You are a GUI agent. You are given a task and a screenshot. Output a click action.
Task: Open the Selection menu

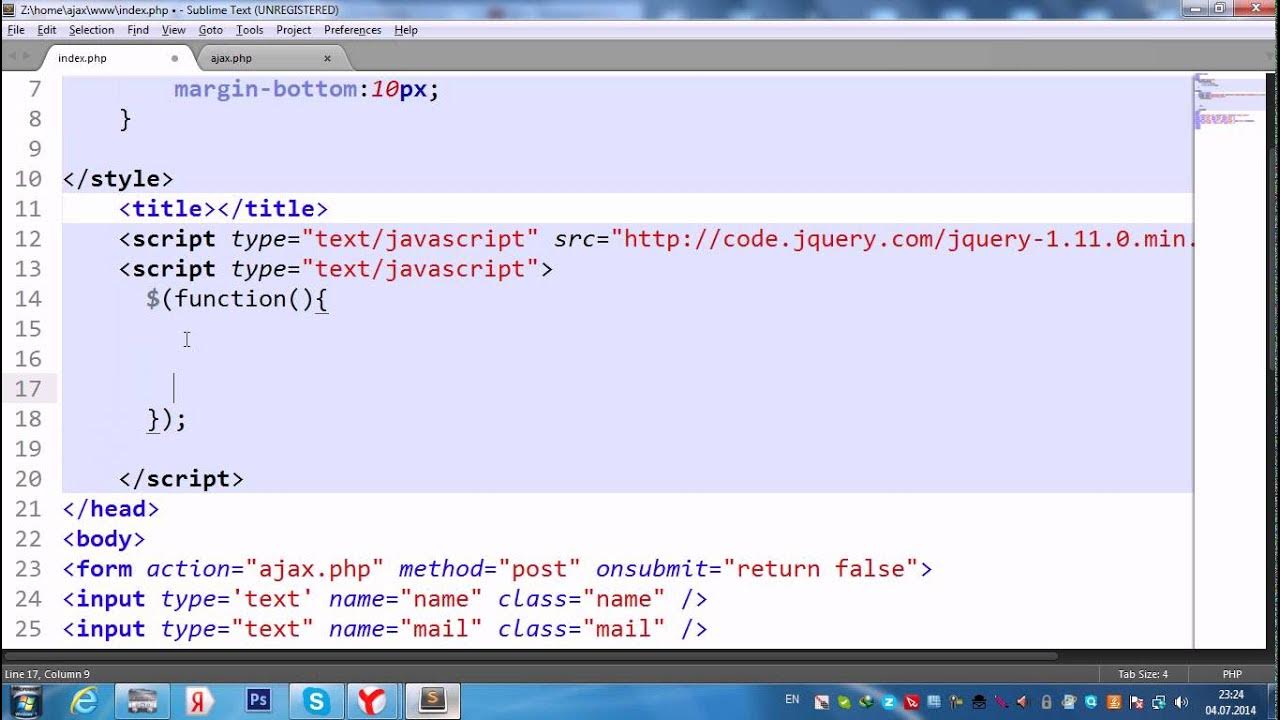91,30
